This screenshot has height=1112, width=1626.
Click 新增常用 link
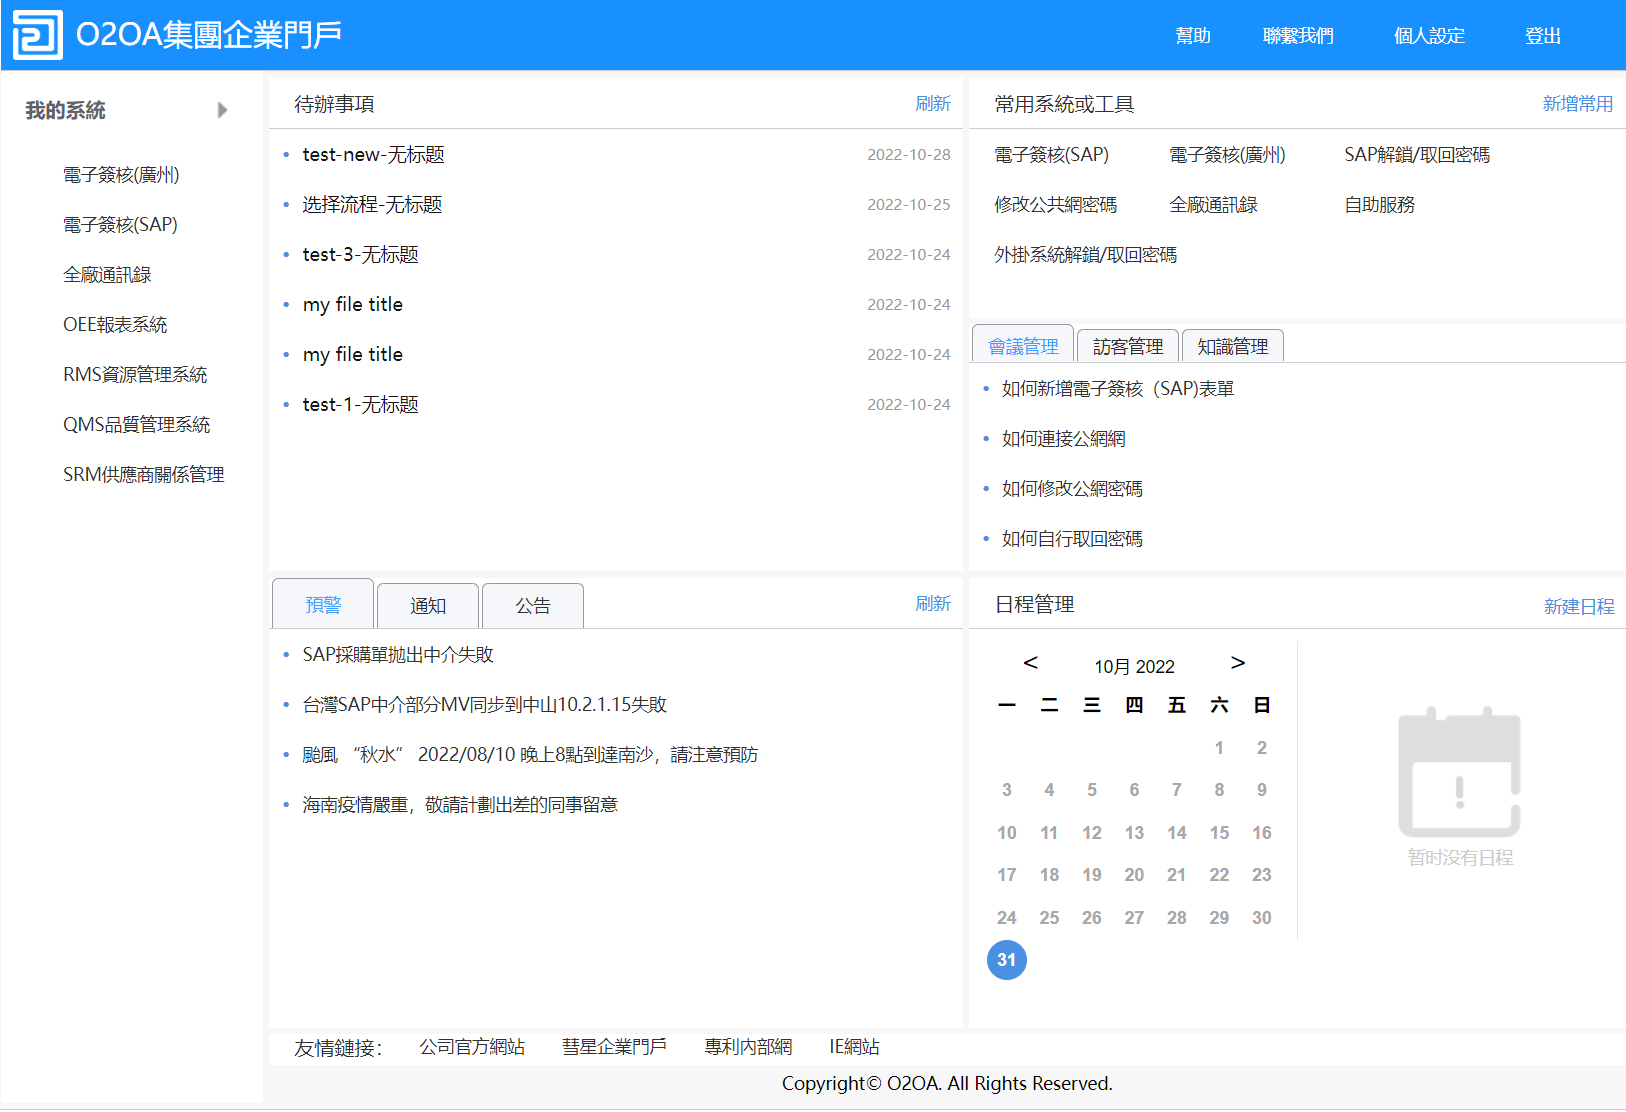1577,104
